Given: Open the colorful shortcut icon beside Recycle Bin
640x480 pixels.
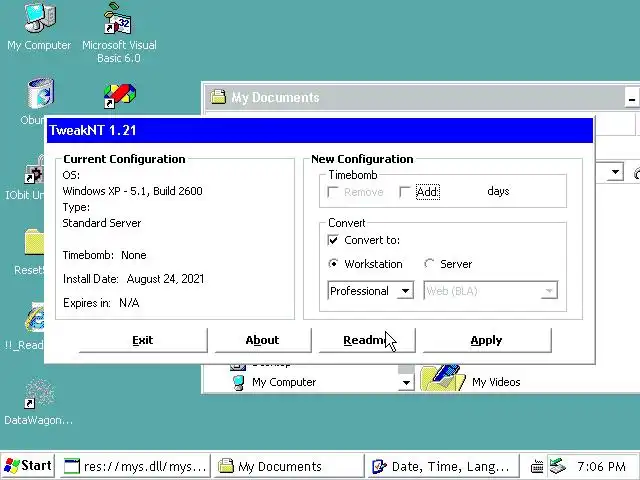Looking at the screenshot, I should point(119,96).
